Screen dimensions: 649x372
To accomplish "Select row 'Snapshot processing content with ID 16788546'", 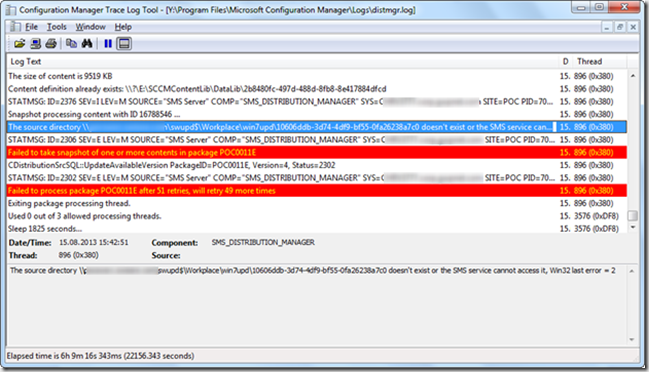I will coord(317,114).
